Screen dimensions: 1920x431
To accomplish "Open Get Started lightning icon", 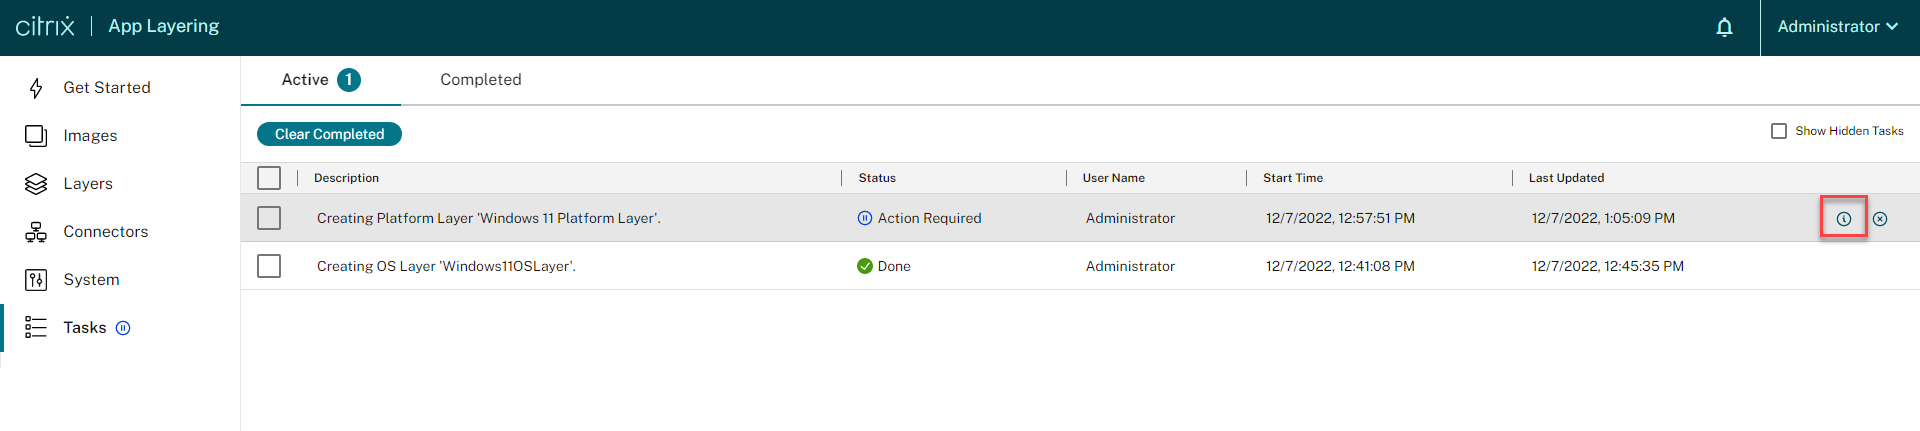I will (36, 88).
